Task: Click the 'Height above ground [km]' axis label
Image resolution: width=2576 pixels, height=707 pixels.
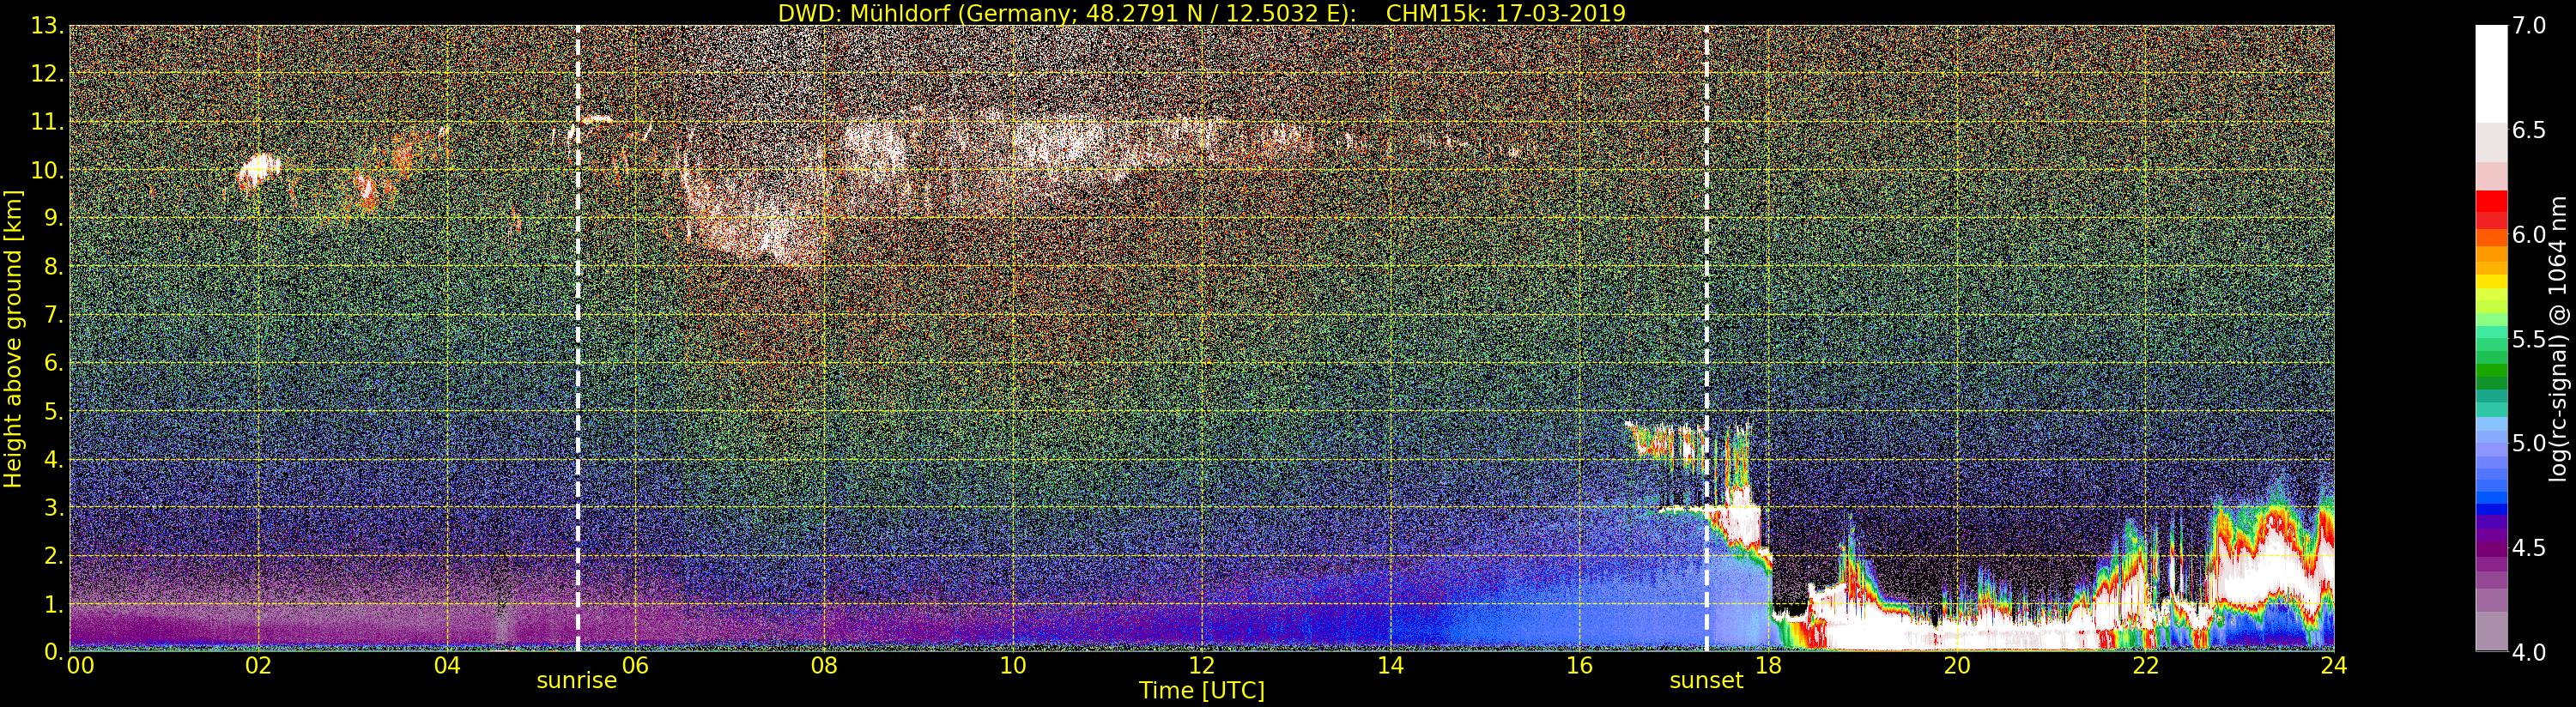Action: coord(13,338)
